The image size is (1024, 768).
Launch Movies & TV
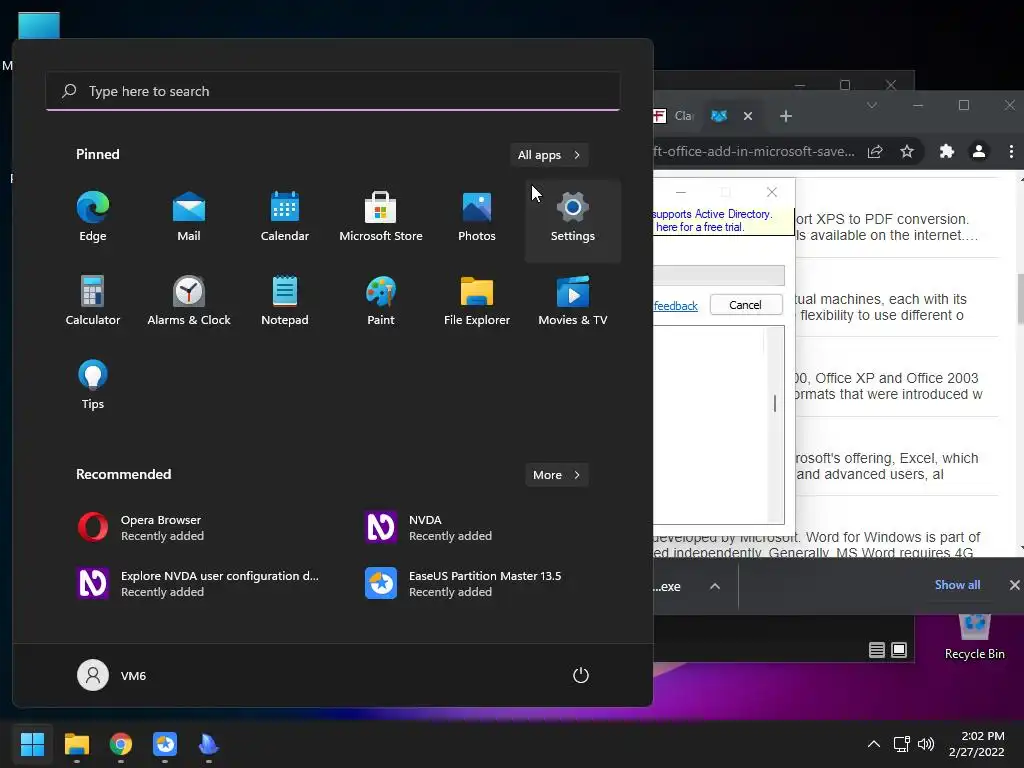tap(573, 302)
